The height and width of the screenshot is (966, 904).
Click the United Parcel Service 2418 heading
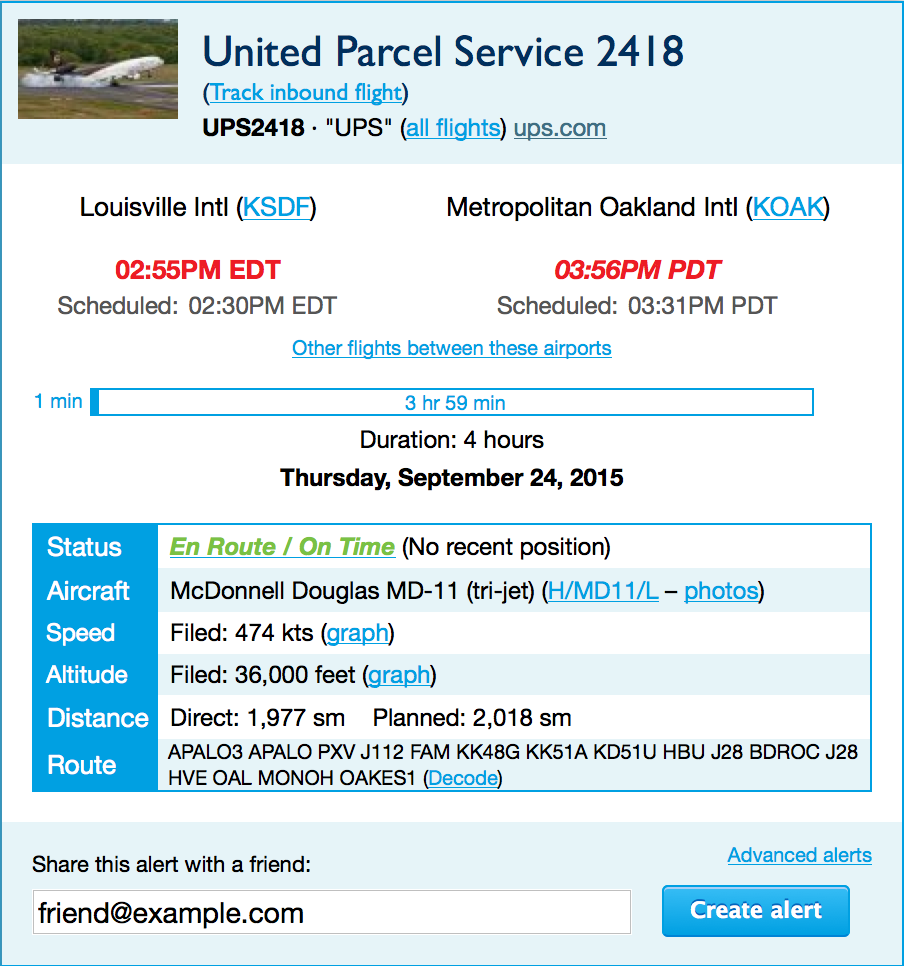coord(443,51)
